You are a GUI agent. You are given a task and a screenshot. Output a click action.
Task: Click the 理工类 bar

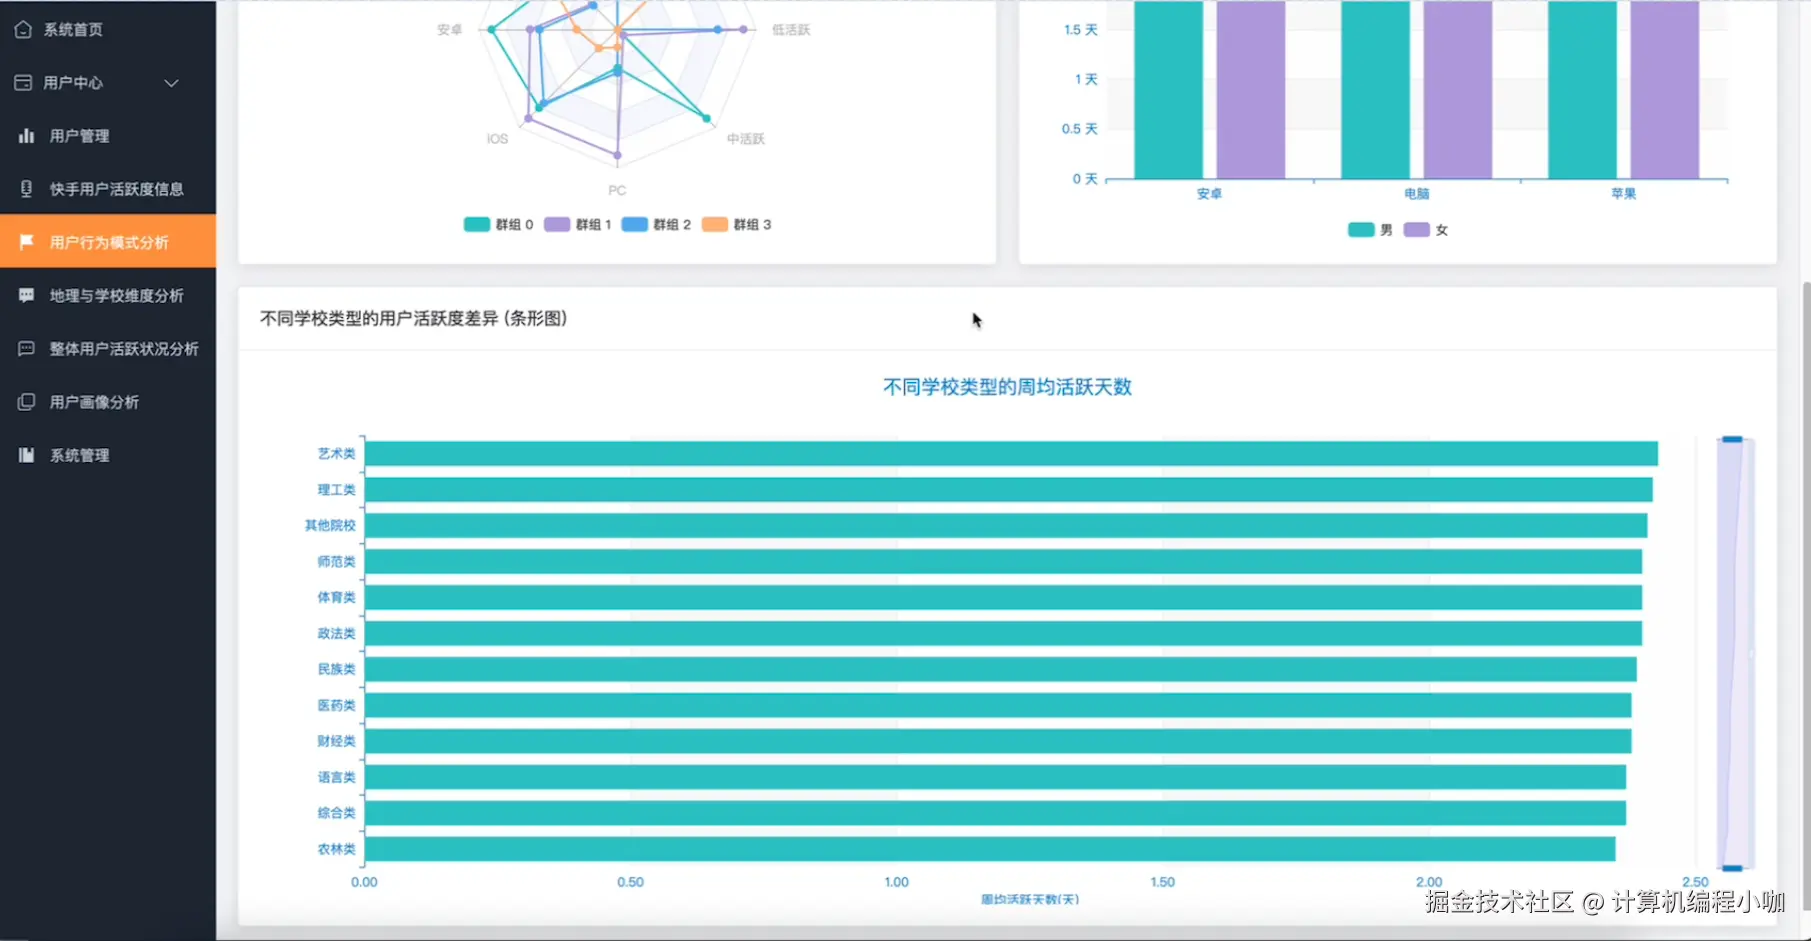pyautogui.click(x=1008, y=489)
